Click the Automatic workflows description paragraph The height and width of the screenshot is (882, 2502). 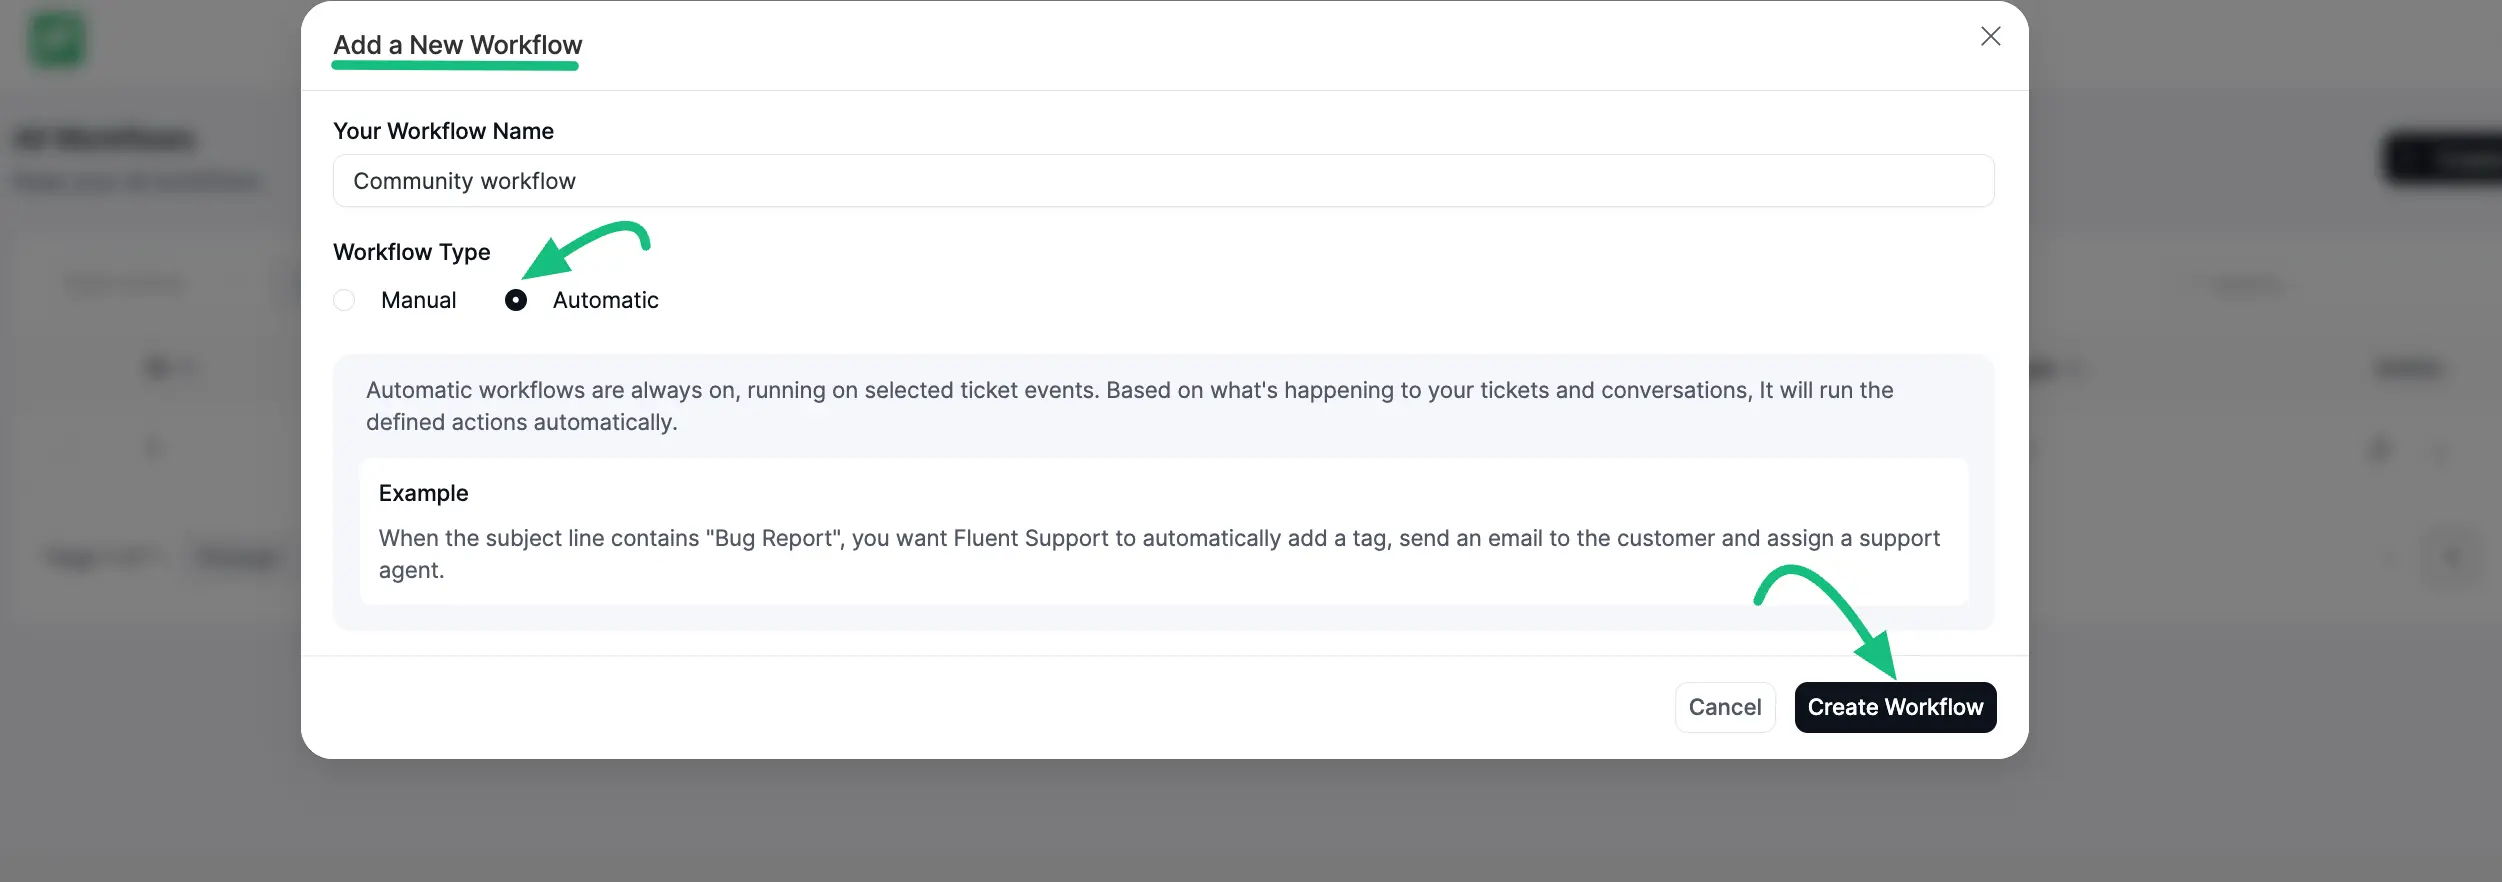click(x=1129, y=405)
